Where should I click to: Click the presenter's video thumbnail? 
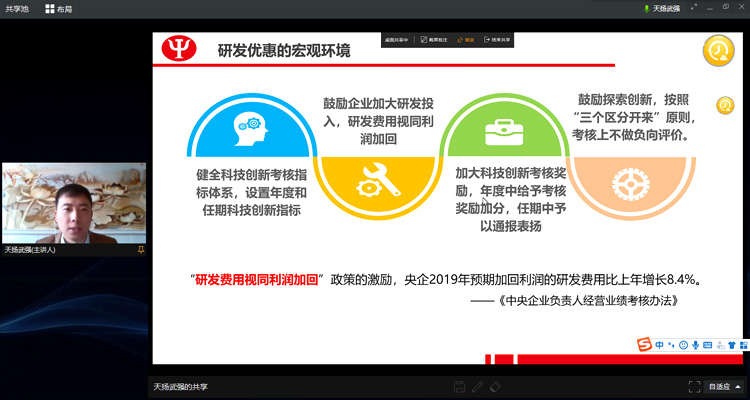(x=74, y=203)
